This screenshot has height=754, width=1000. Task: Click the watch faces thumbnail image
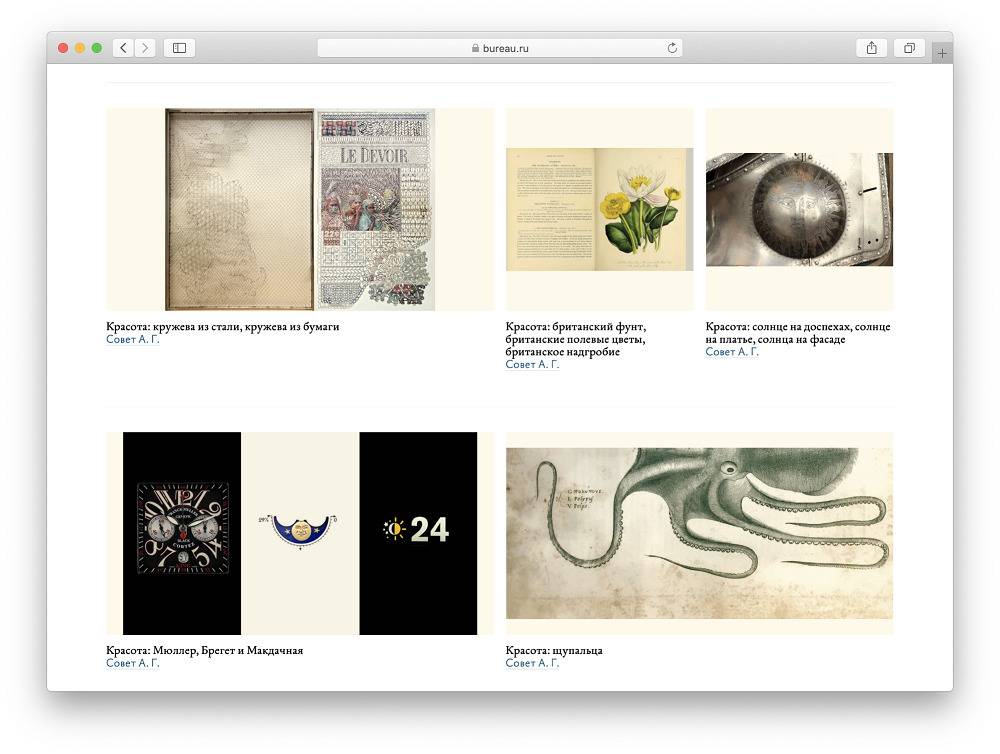click(300, 533)
